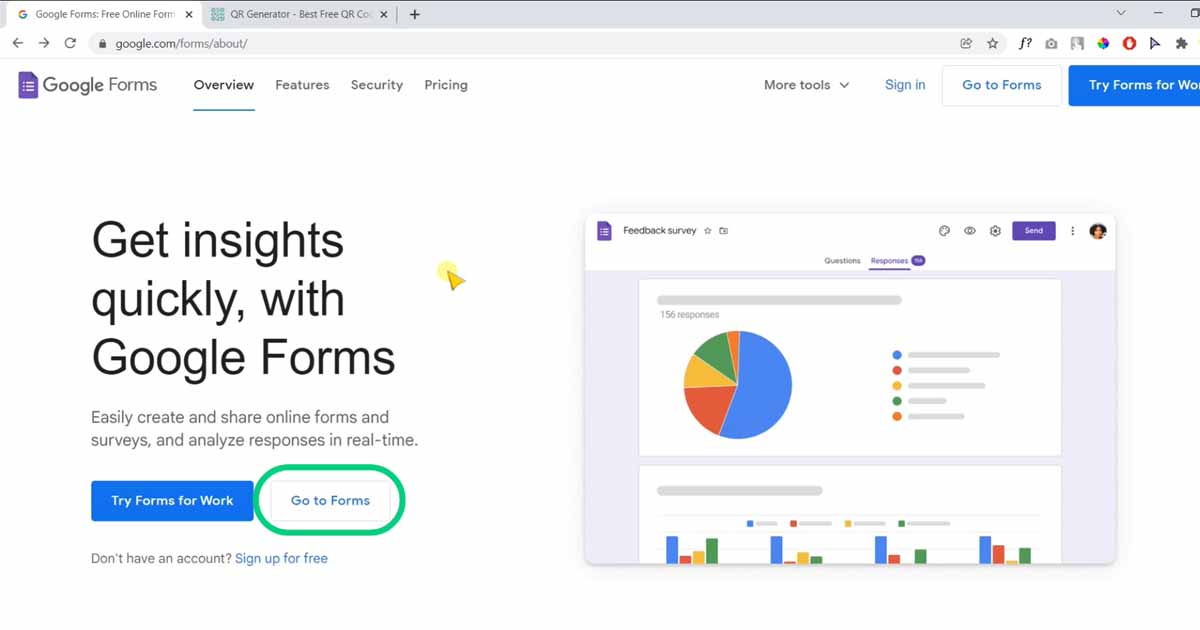The image size is (1200, 630).
Task: Click the camera screenshot extension icon
Action: coord(1051,43)
